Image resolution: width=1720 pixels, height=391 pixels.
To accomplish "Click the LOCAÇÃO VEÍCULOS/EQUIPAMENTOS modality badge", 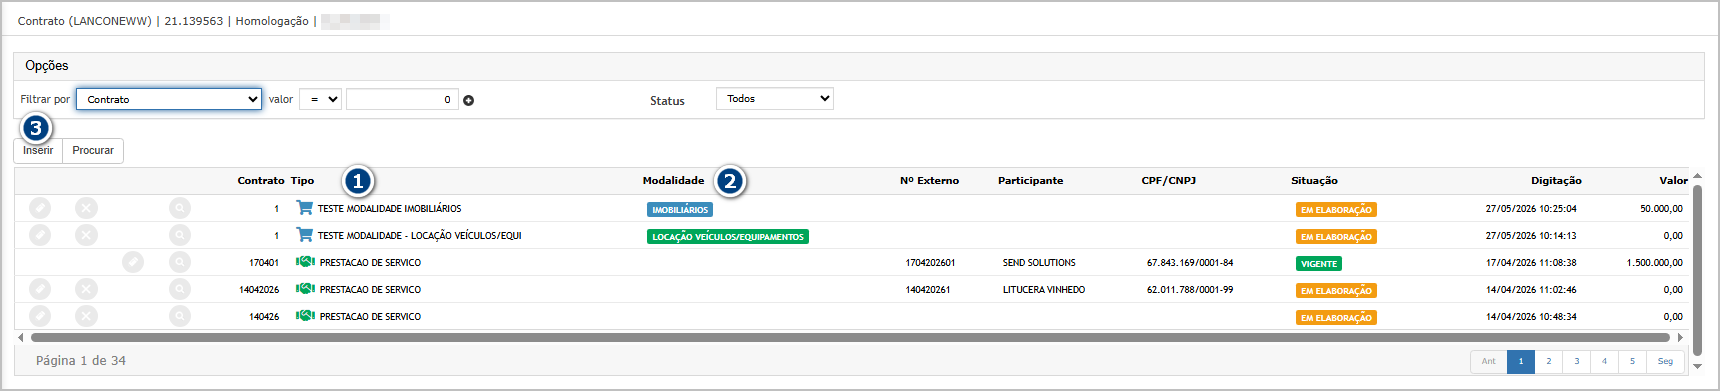I will [x=728, y=237].
